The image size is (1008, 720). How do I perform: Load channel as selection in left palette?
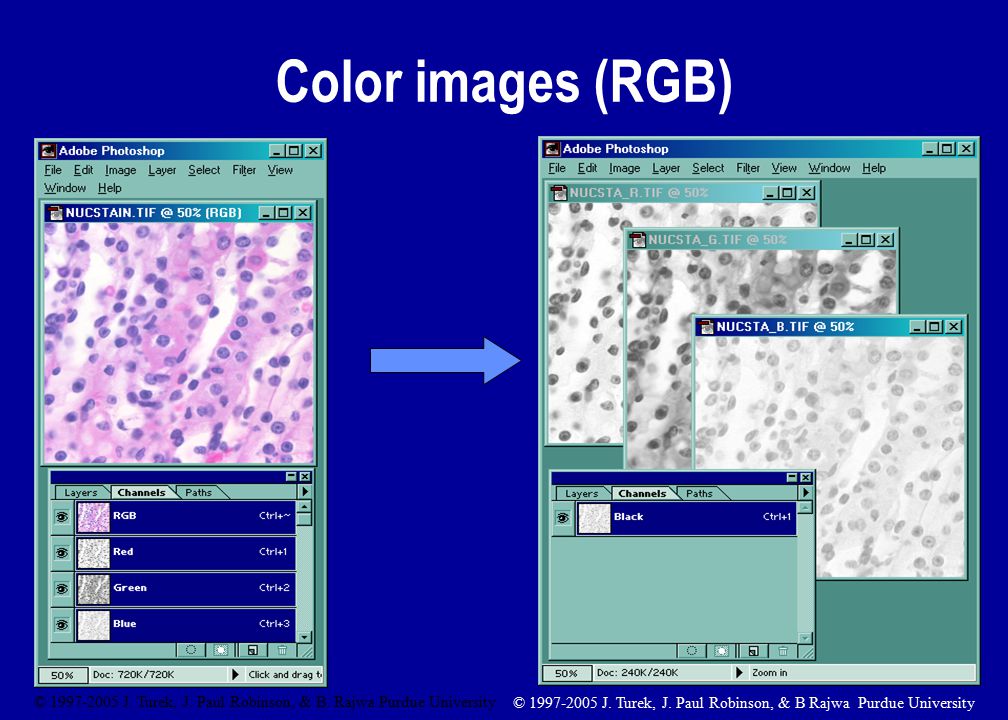coord(191,650)
